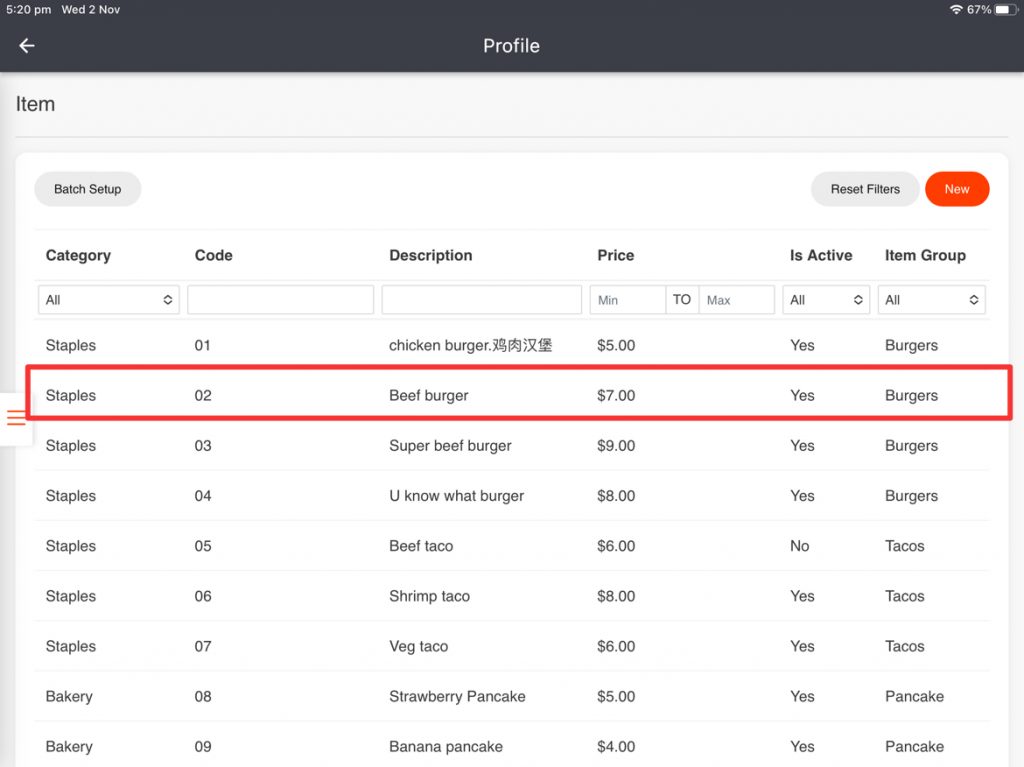The height and width of the screenshot is (767, 1024).
Task: Open the Beef burger item row
Action: [428, 396]
